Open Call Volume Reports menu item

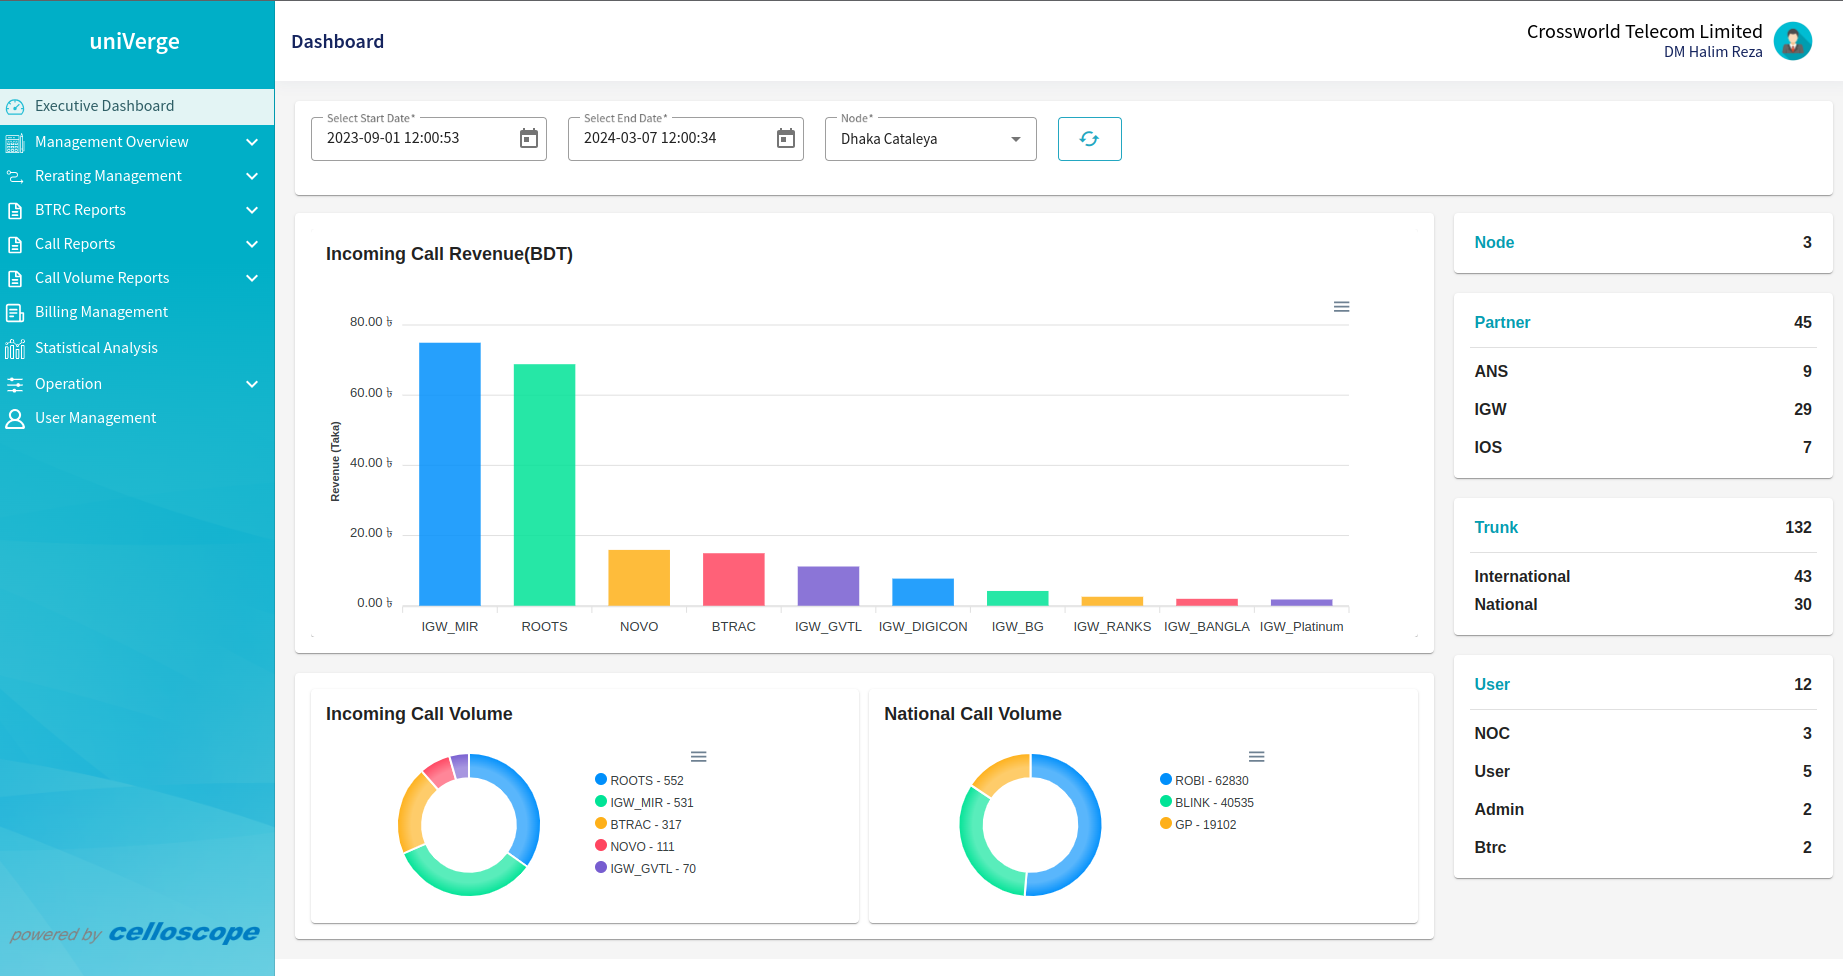[x=137, y=279]
